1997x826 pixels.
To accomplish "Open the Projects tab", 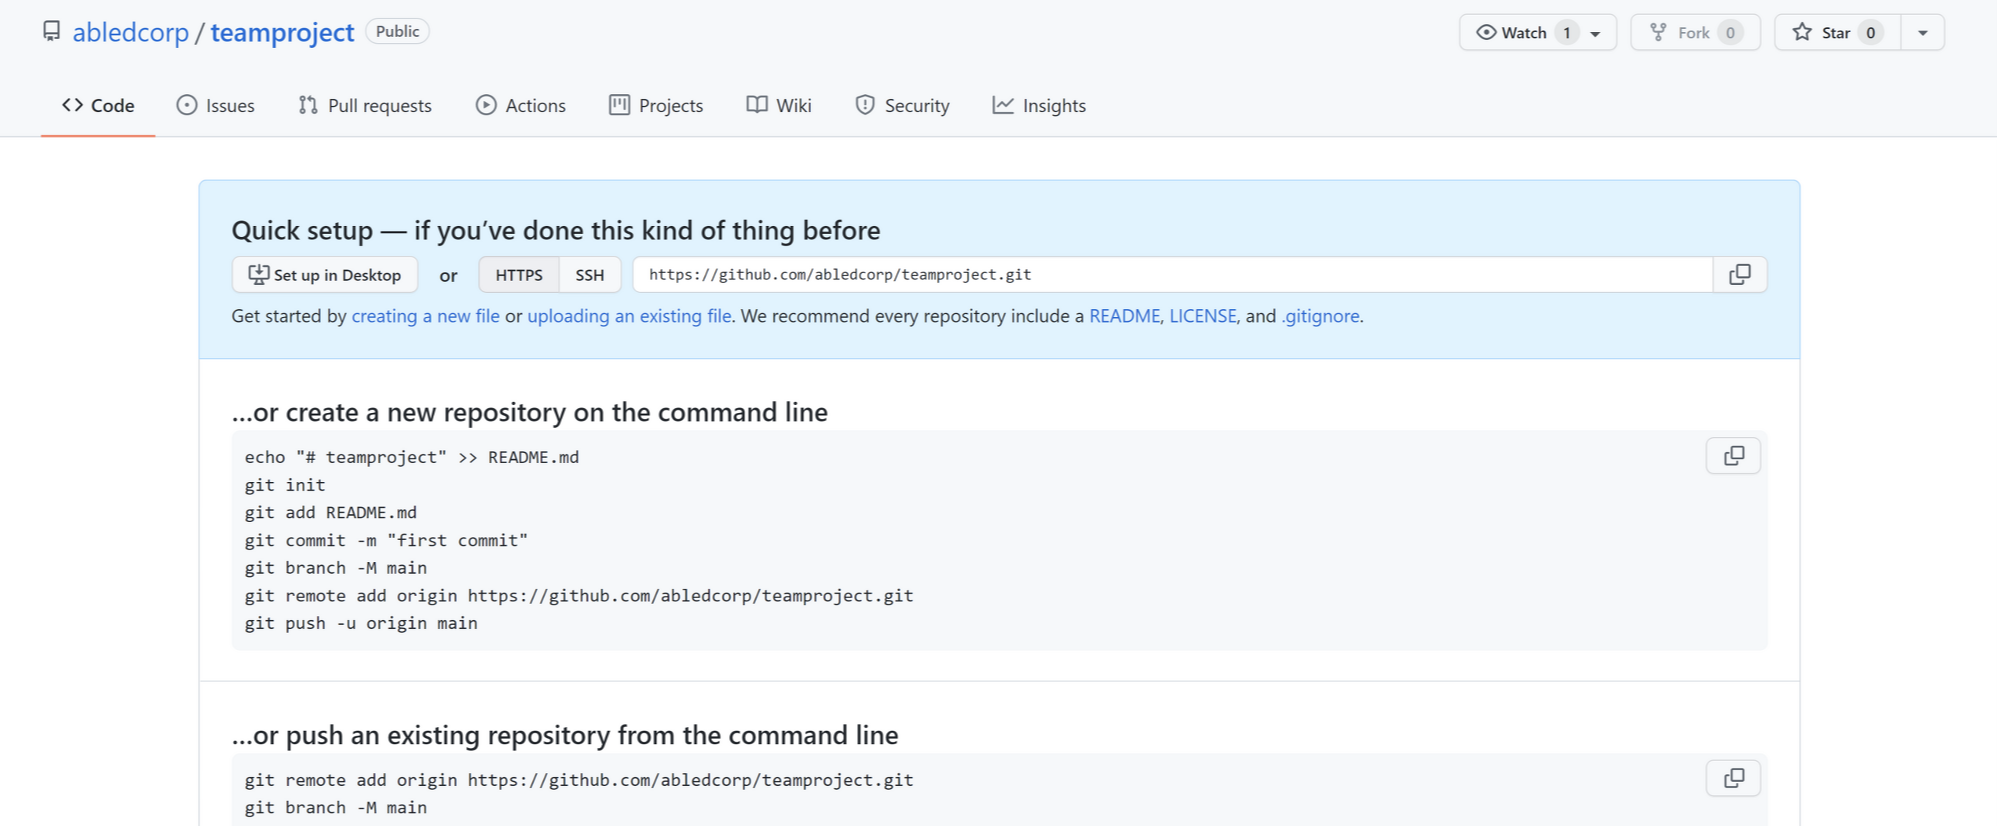I will pos(656,105).
